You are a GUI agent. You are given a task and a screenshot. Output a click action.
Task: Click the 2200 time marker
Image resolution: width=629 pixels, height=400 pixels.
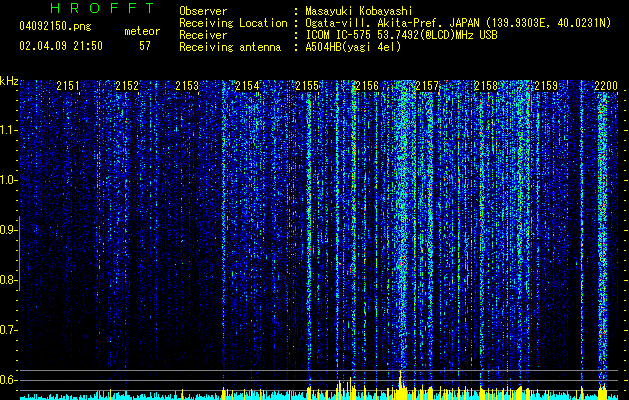pos(606,86)
